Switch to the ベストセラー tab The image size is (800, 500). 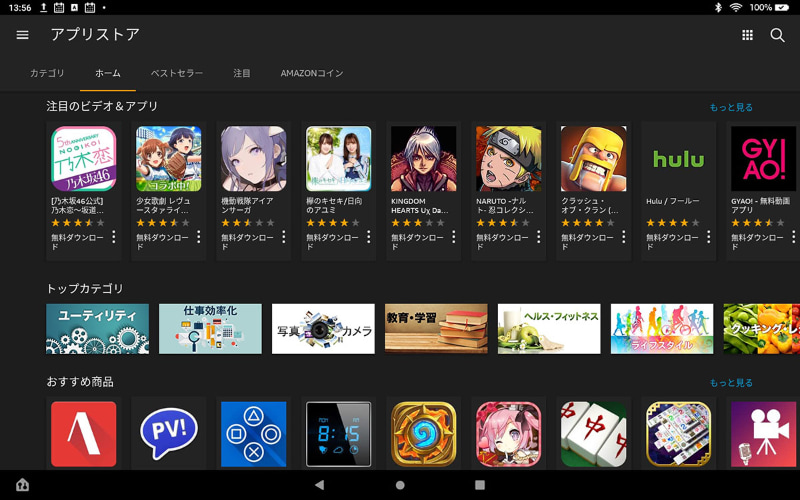177,73
